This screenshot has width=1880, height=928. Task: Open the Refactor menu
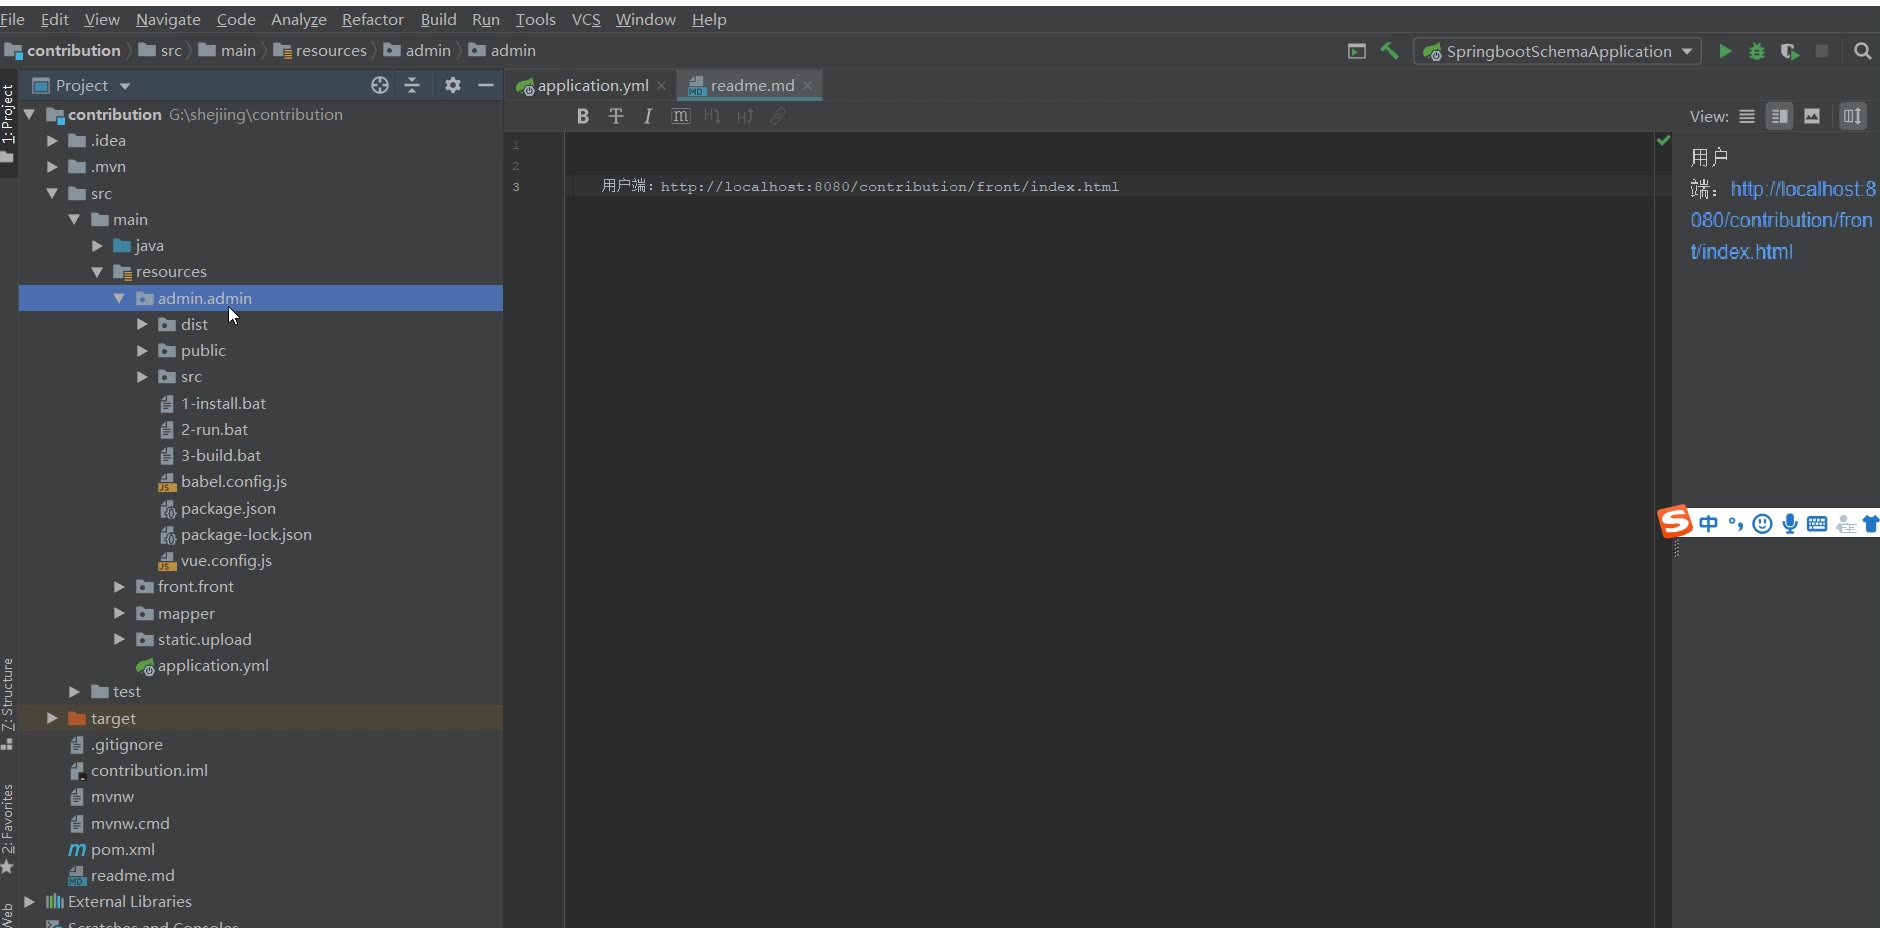(373, 19)
